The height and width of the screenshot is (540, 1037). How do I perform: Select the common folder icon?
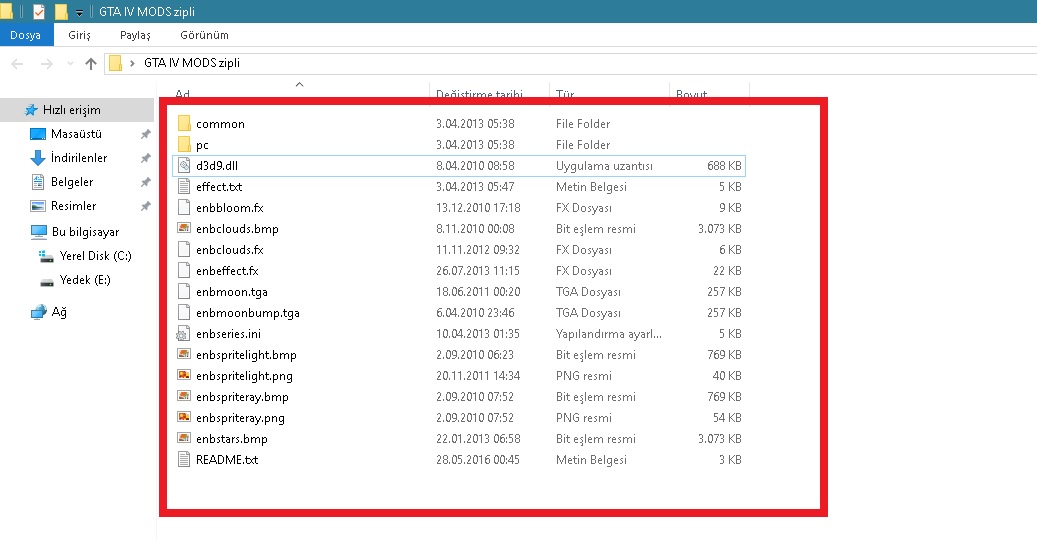coord(185,124)
